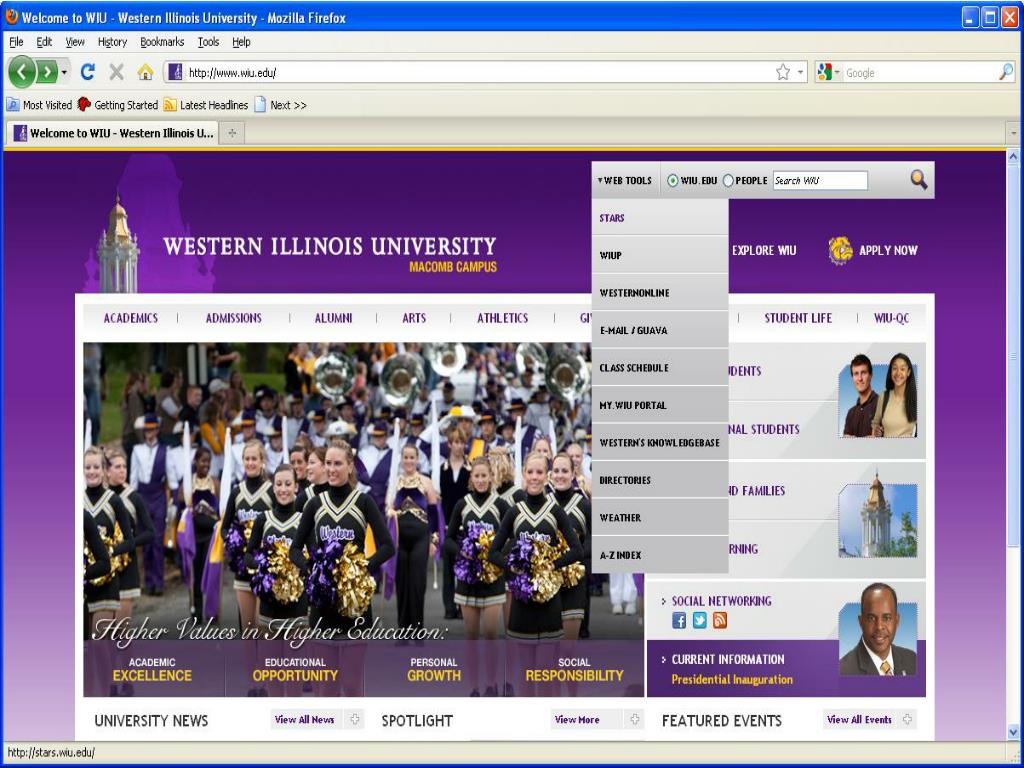Open the Most Visited bookmarks item
Image resolution: width=1024 pixels, height=768 pixels.
[39, 104]
